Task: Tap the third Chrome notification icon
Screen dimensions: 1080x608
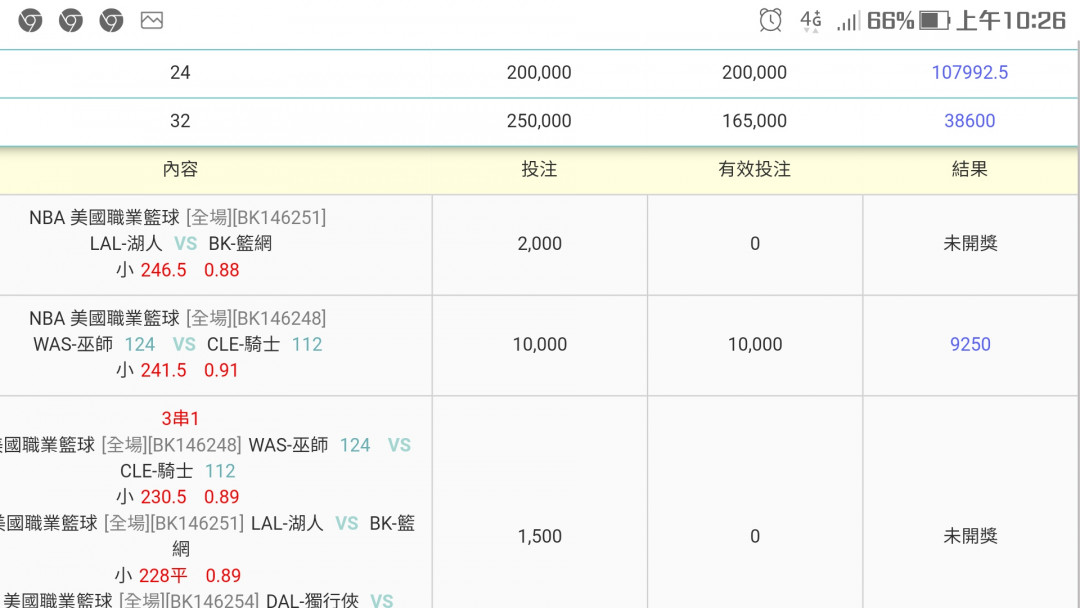Action: pyautogui.click(x=111, y=21)
